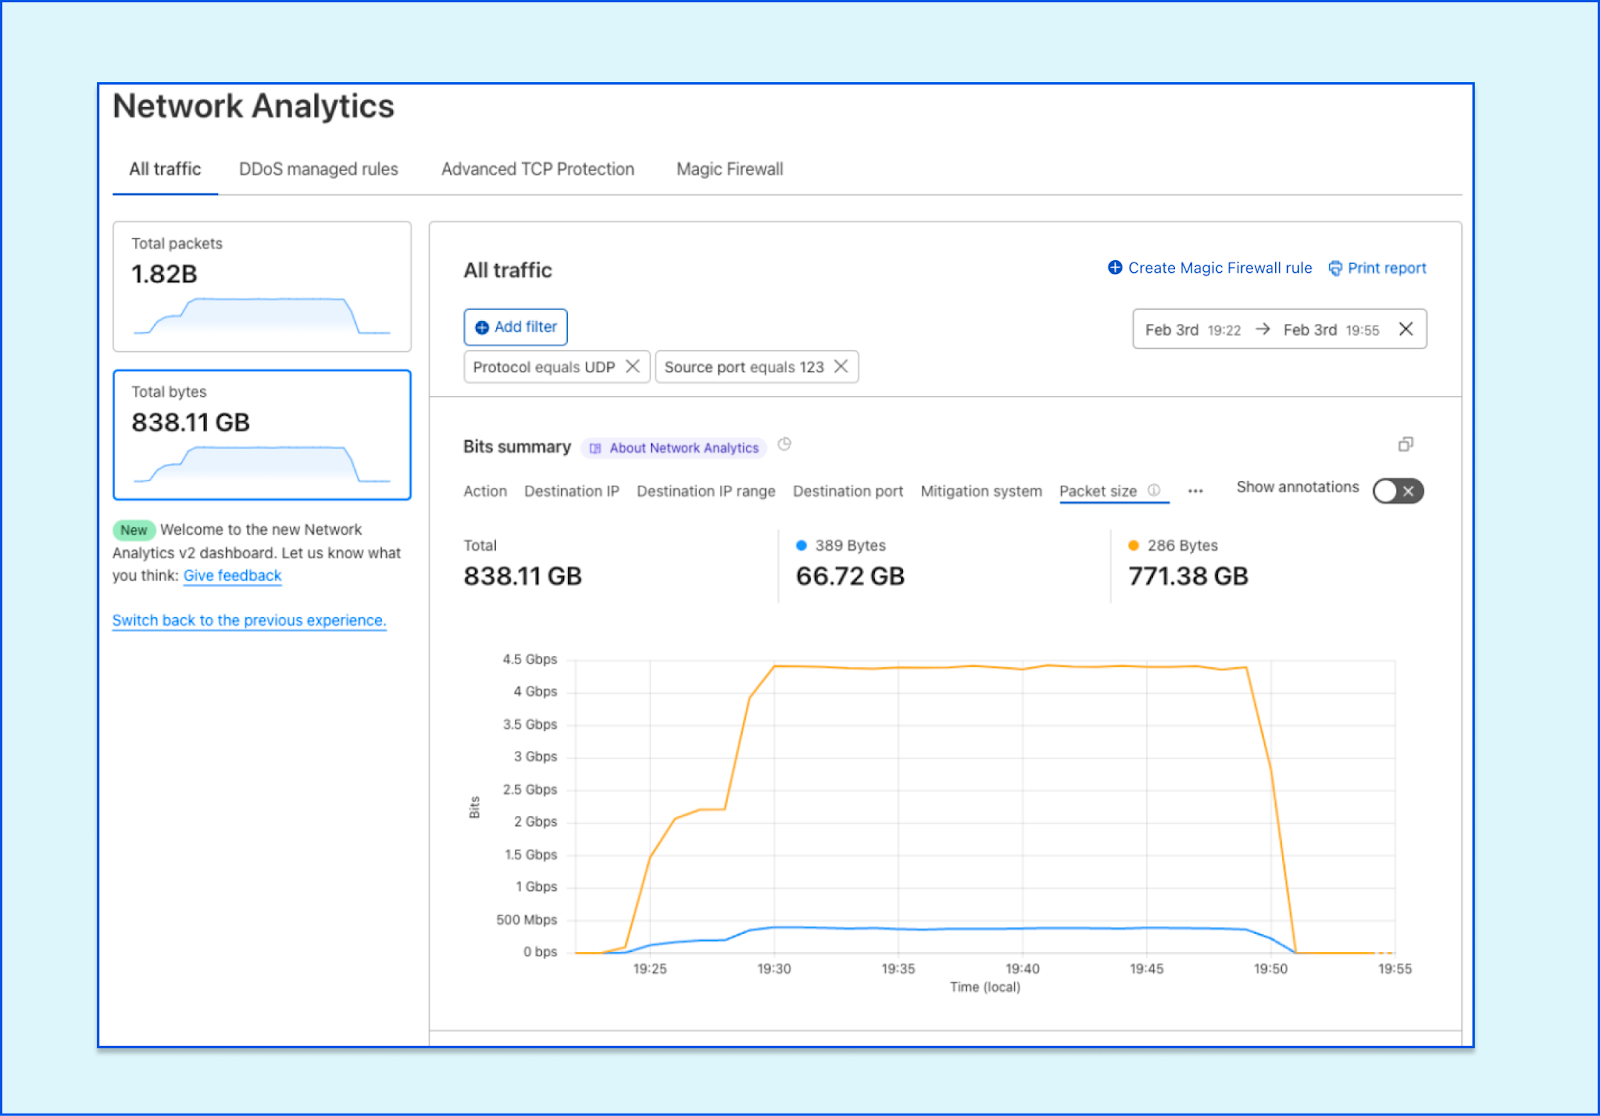Remove the Source port equals 123 filter

pos(841,367)
